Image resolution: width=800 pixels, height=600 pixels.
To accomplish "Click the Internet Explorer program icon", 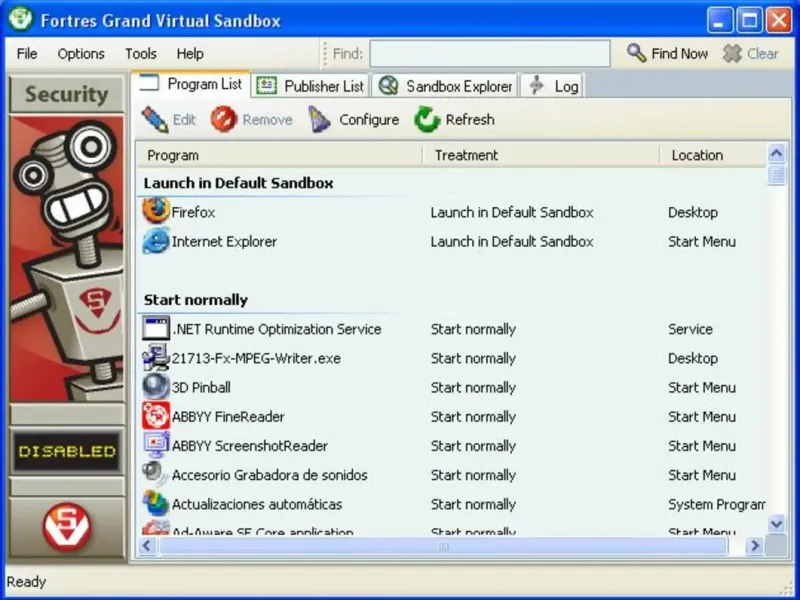I will [x=156, y=241].
